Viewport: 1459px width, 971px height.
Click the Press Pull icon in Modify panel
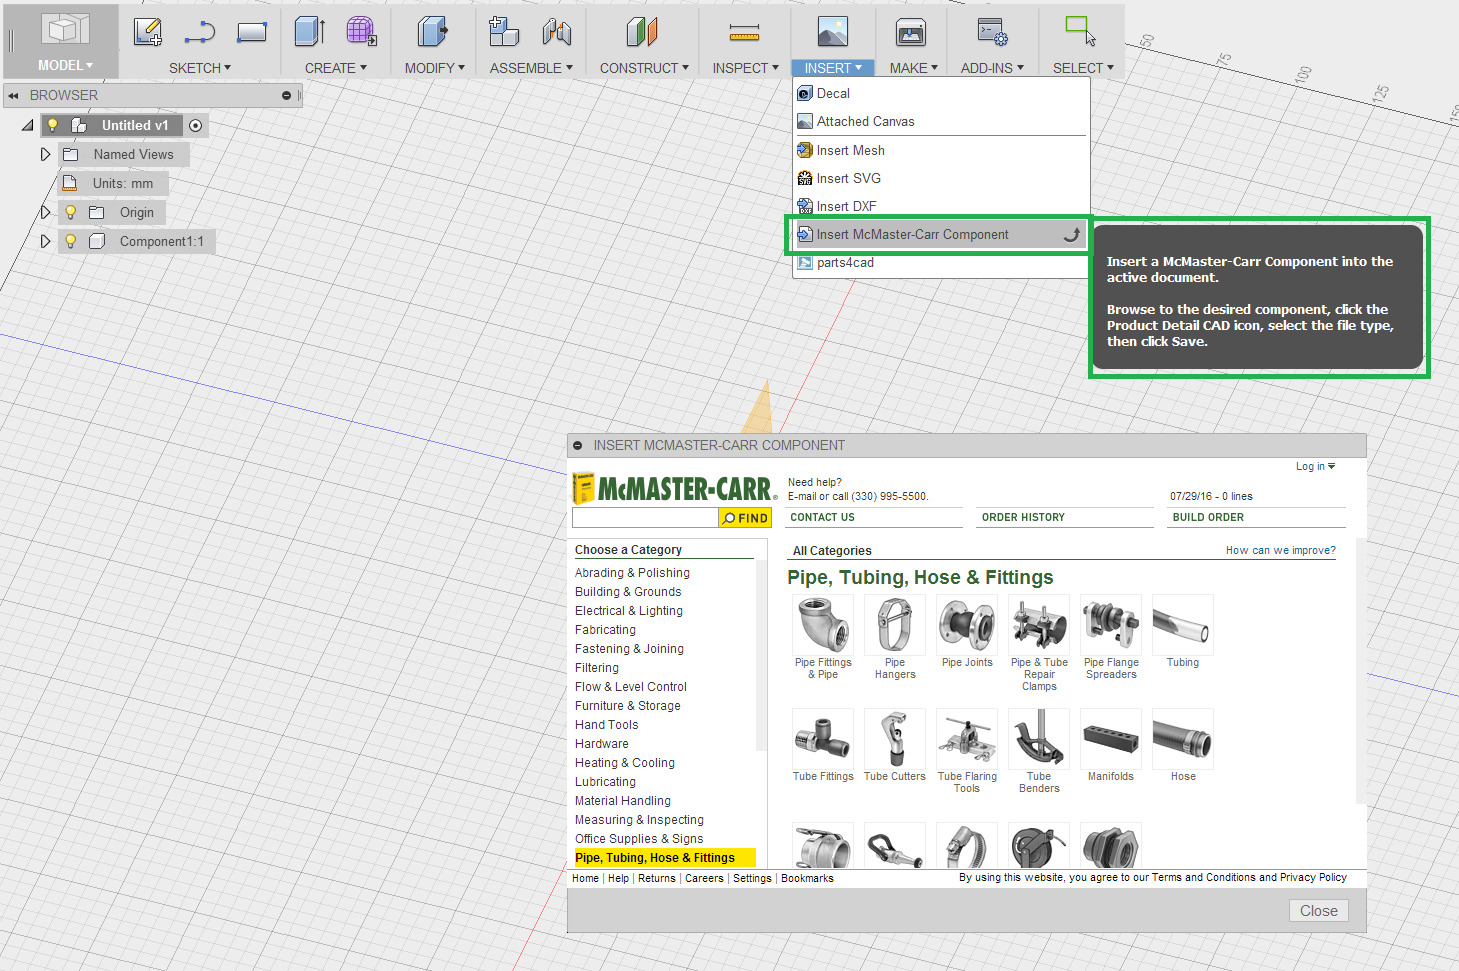coord(431,31)
